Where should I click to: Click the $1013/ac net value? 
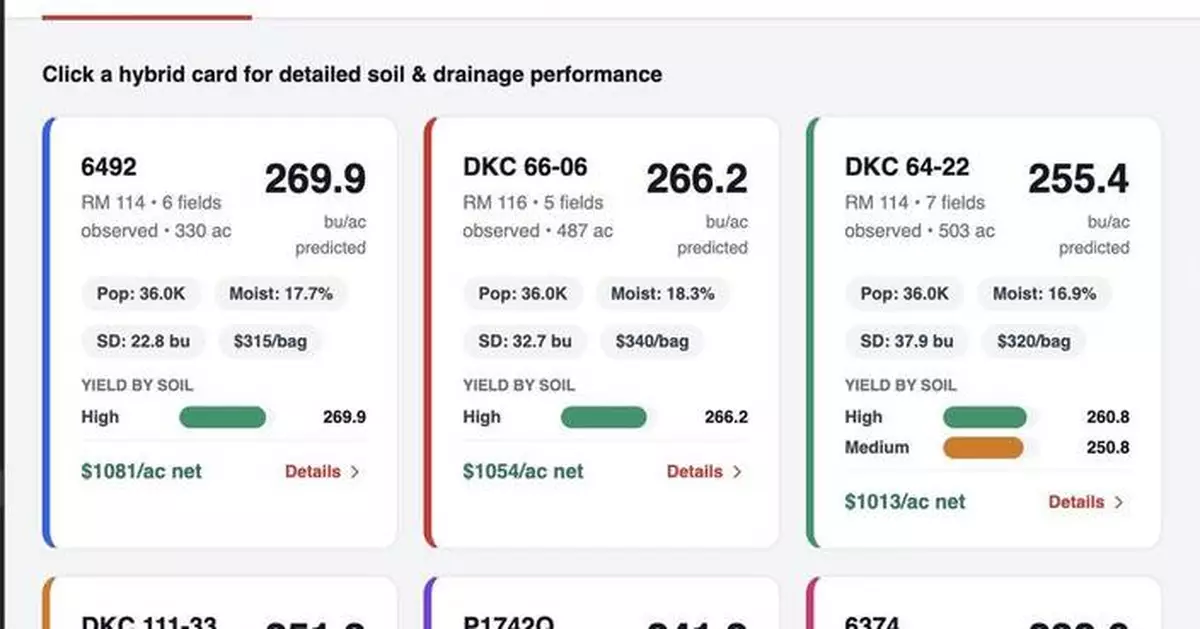[905, 502]
